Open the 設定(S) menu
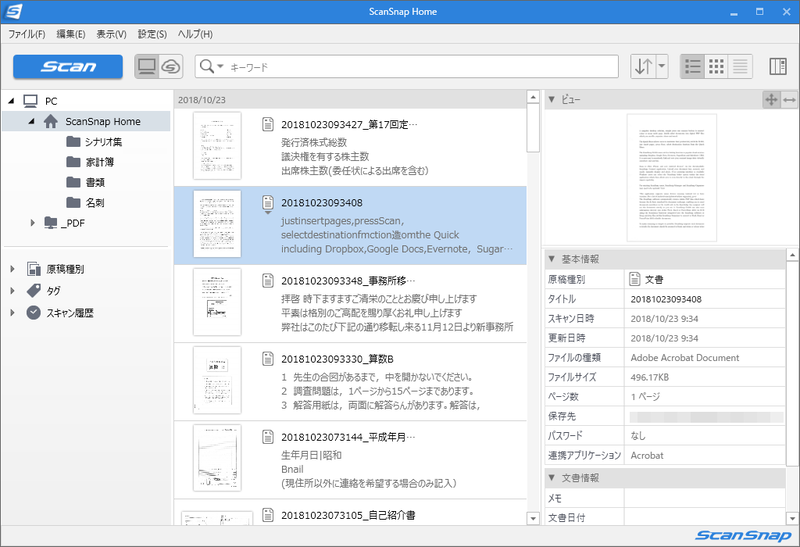 click(152, 34)
